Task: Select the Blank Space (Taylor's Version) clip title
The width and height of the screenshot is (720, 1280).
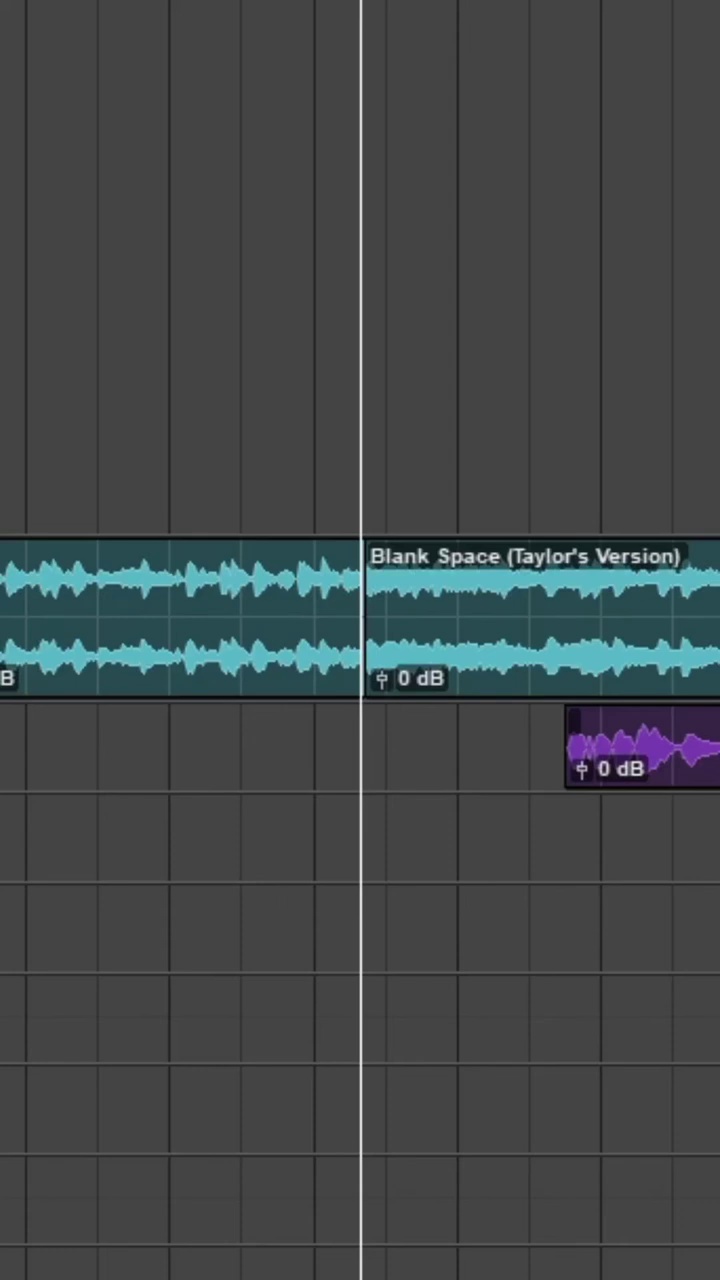Action: (525, 557)
